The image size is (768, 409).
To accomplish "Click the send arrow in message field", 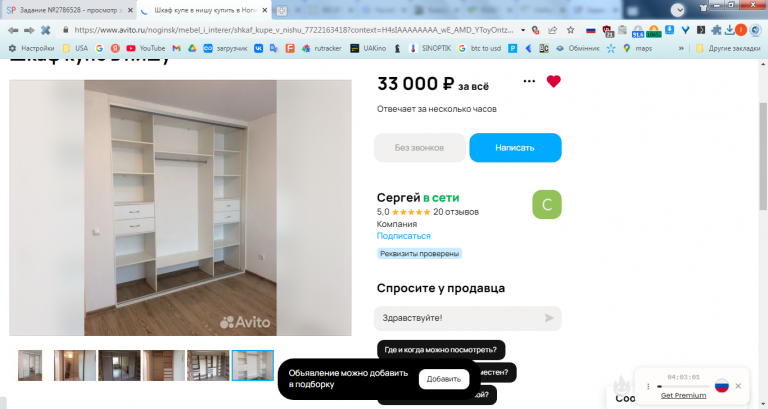I will [x=549, y=318].
